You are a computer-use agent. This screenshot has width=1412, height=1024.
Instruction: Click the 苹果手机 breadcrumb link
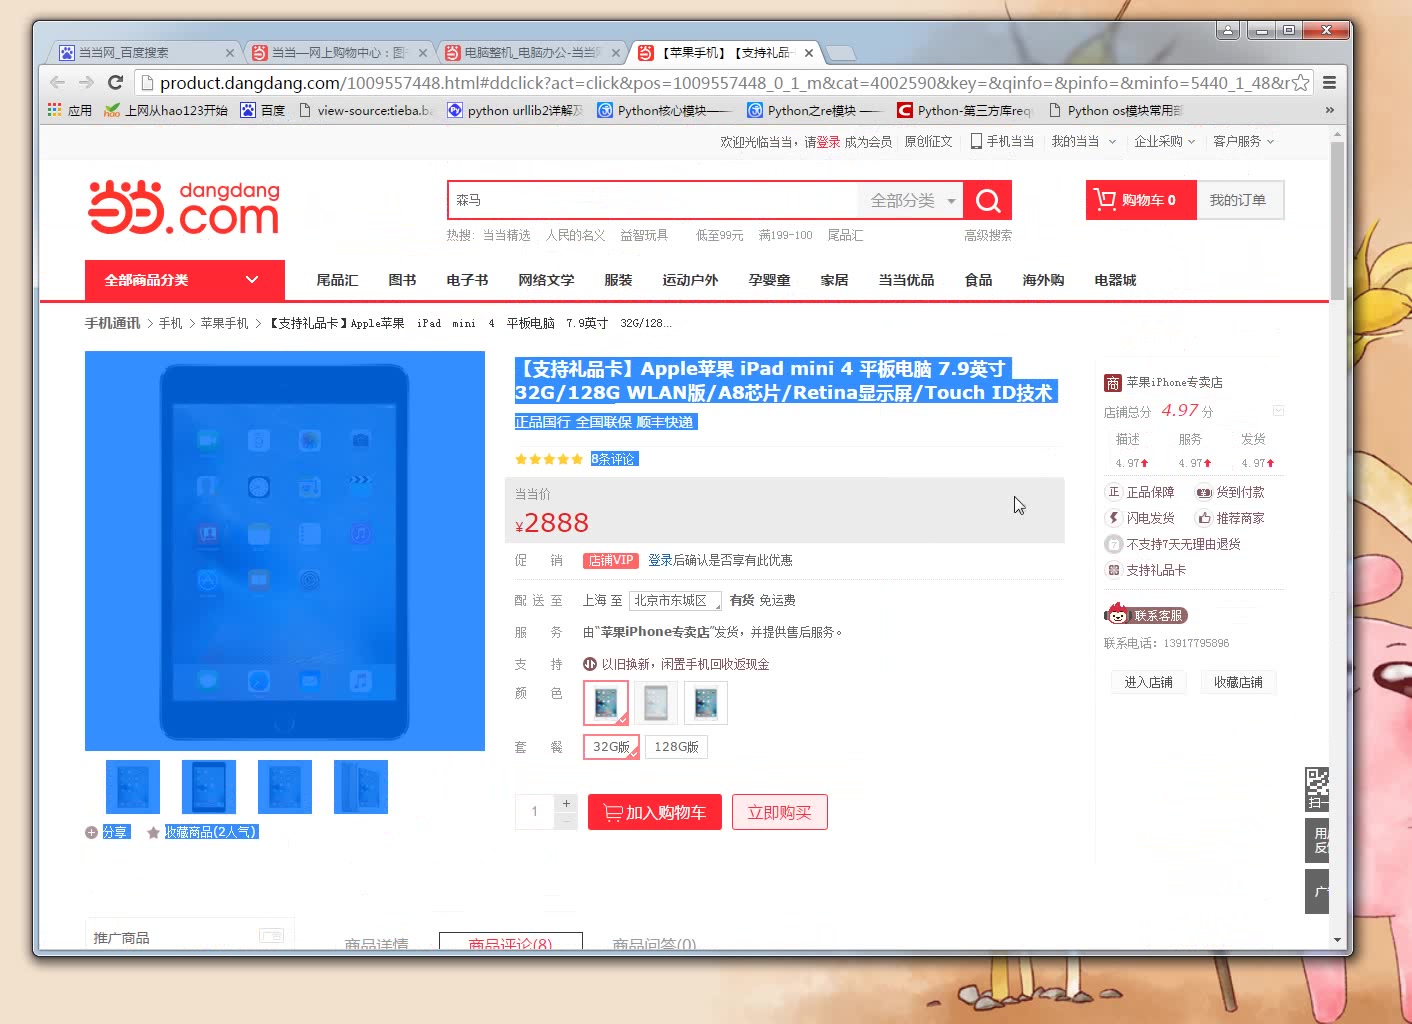[224, 323]
